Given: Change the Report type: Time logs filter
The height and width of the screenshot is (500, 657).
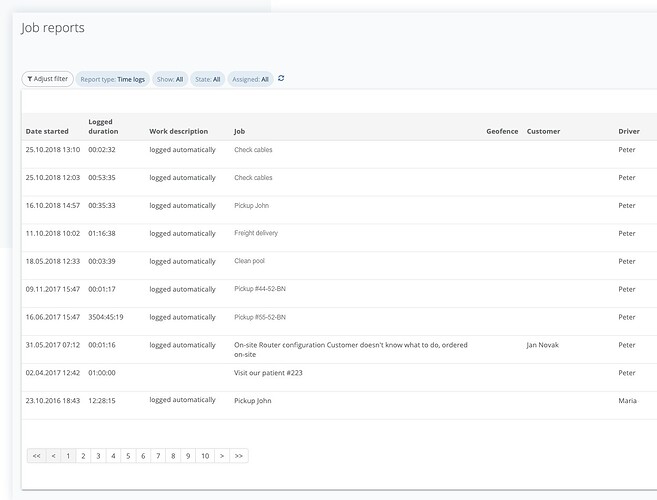Looking at the screenshot, I should click(x=113, y=79).
